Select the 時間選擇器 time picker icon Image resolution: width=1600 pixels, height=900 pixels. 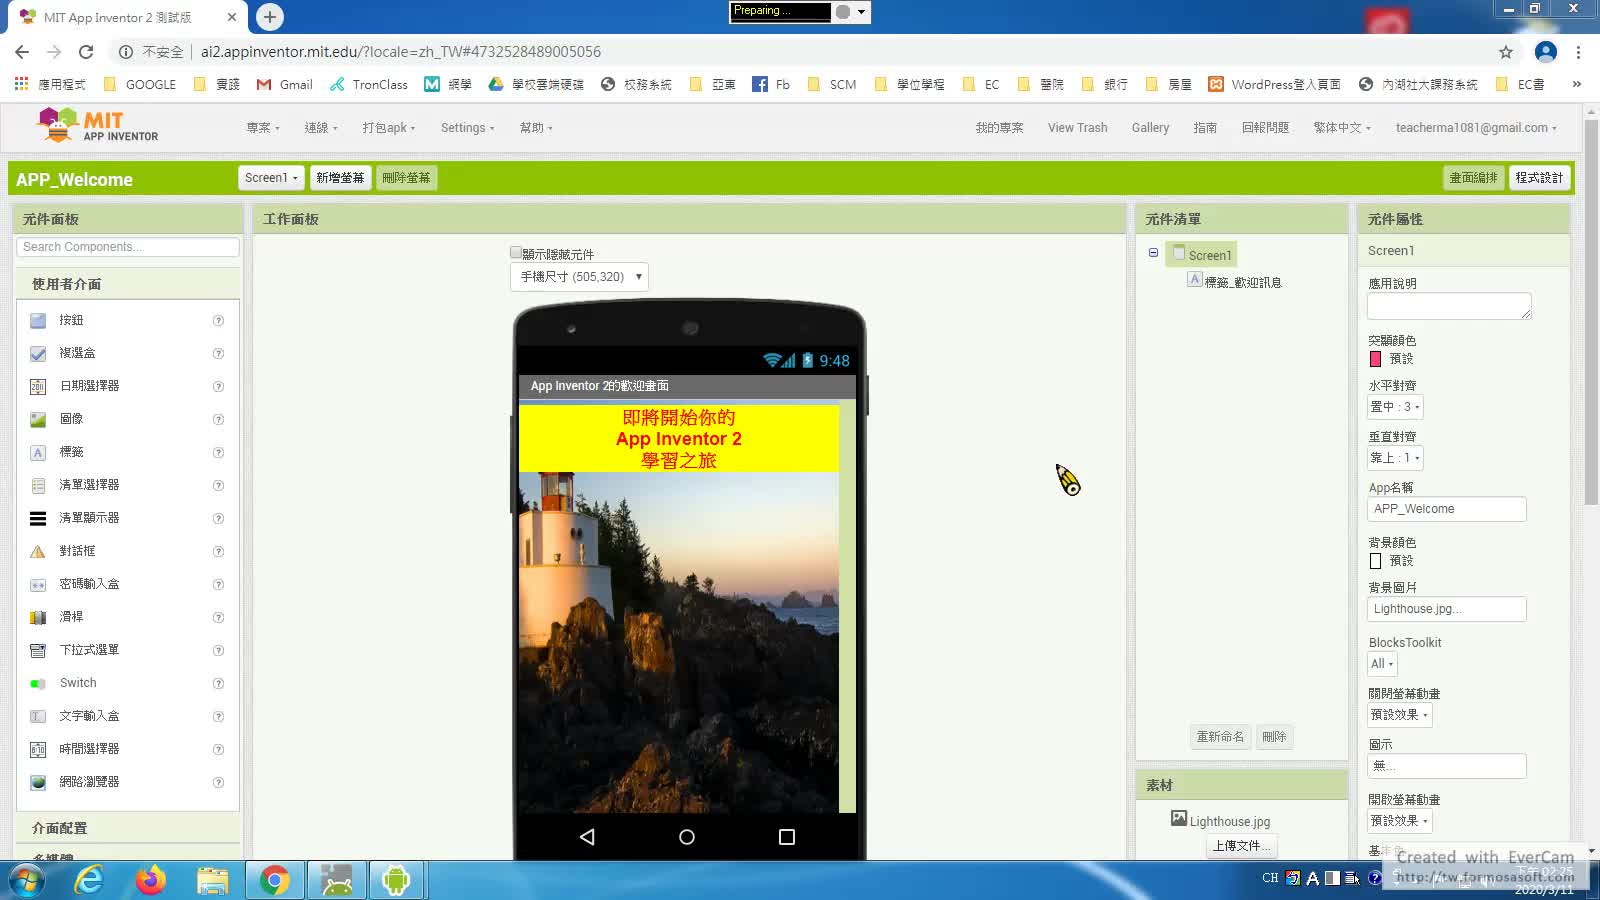pos(38,750)
